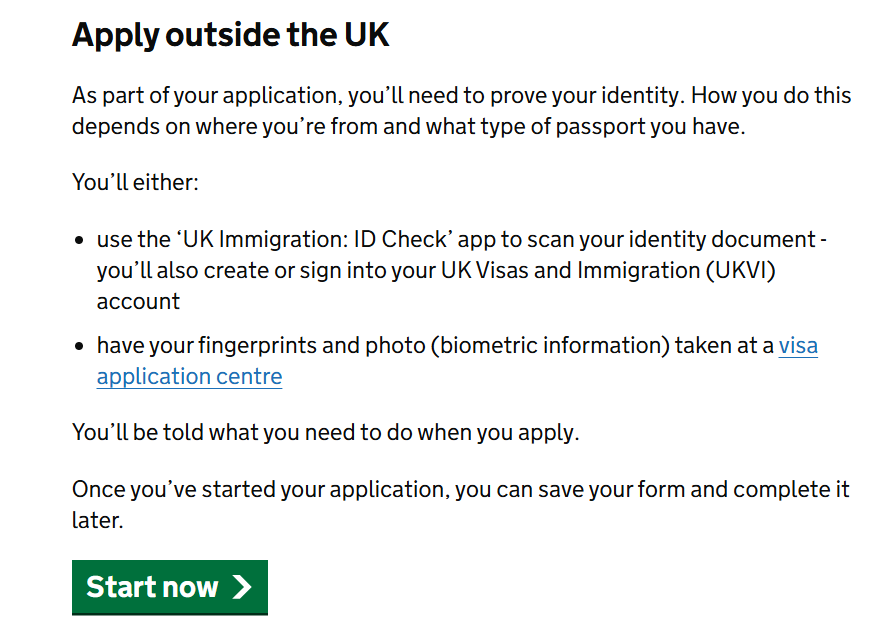Click the word 'account' in first bullet
Screen dimensions: 891x641
tap(138, 301)
